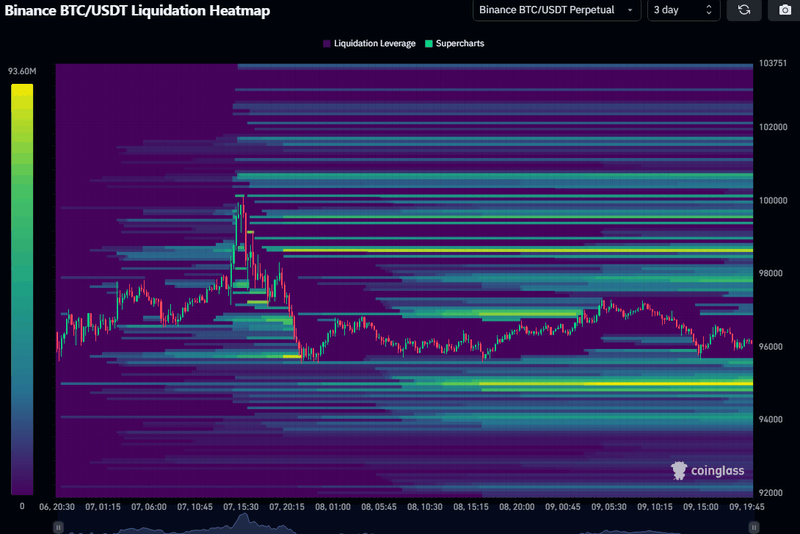This screenshot has width=800, height=534.
Task: Click the 09, 05:30 time axis label
Action: [x=609, y=506]
